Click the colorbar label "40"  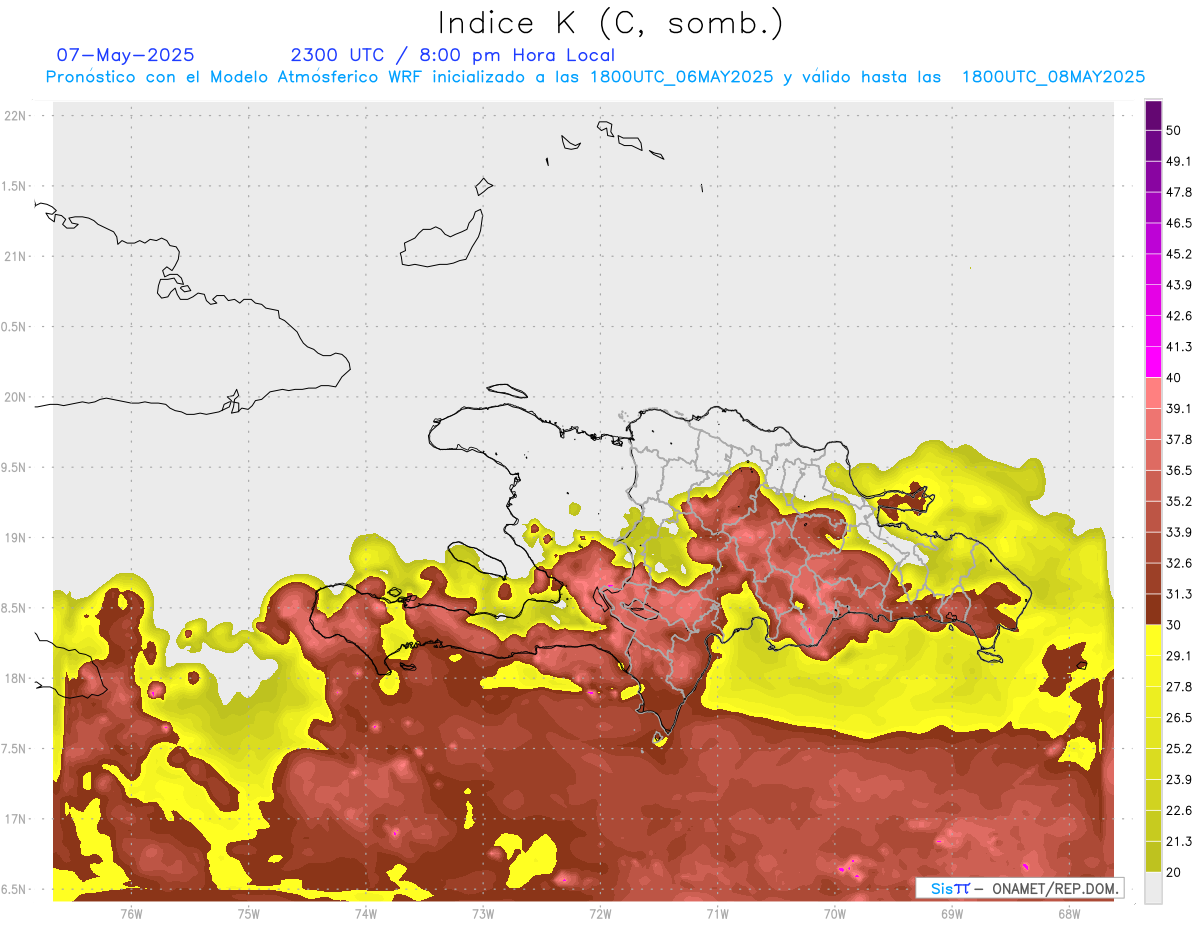[1174, 378]
